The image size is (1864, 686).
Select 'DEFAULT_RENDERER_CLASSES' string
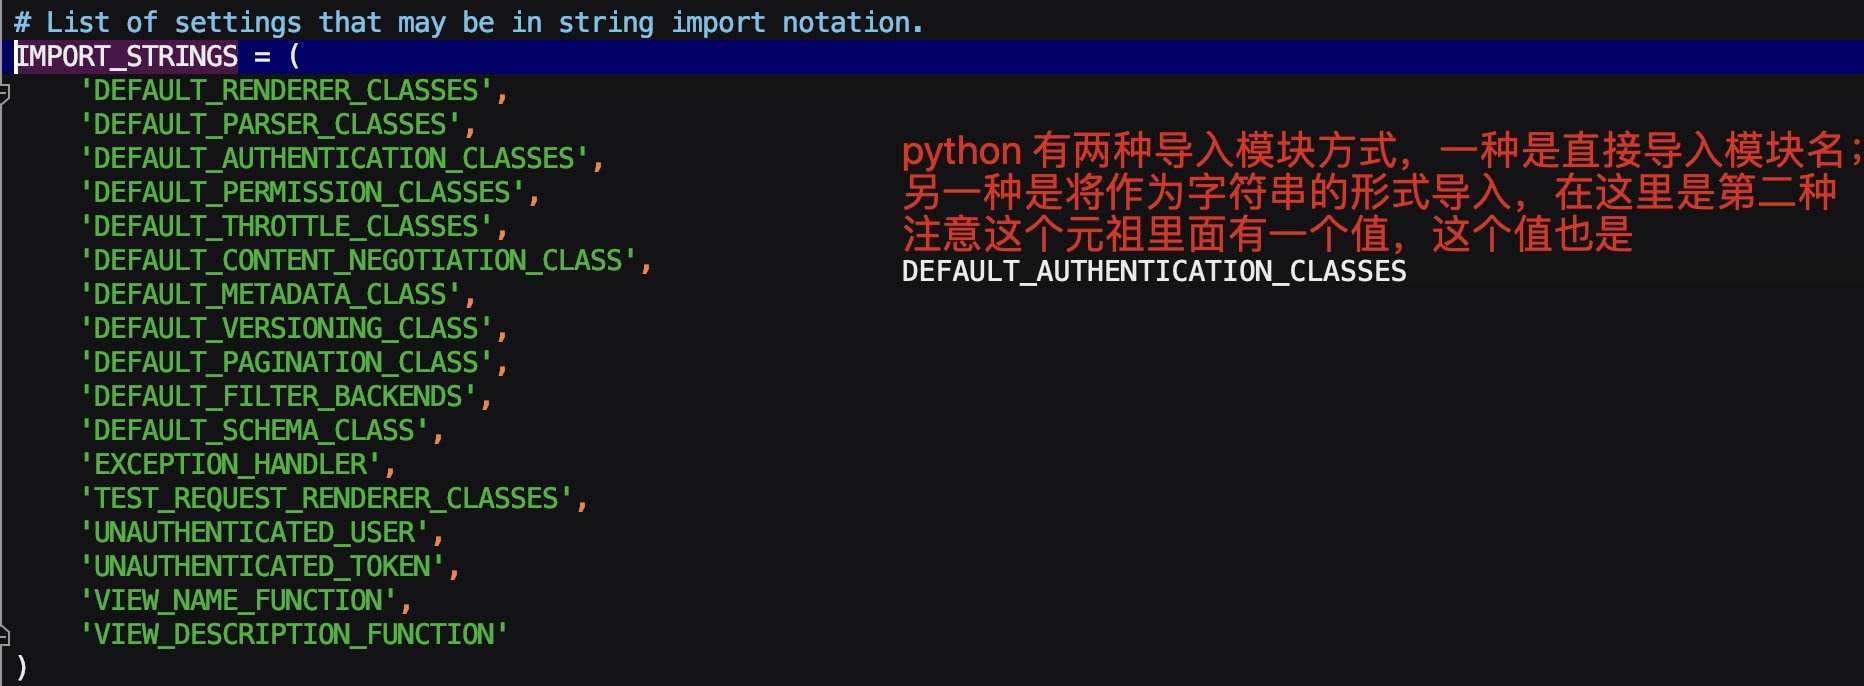pos(287,91)
